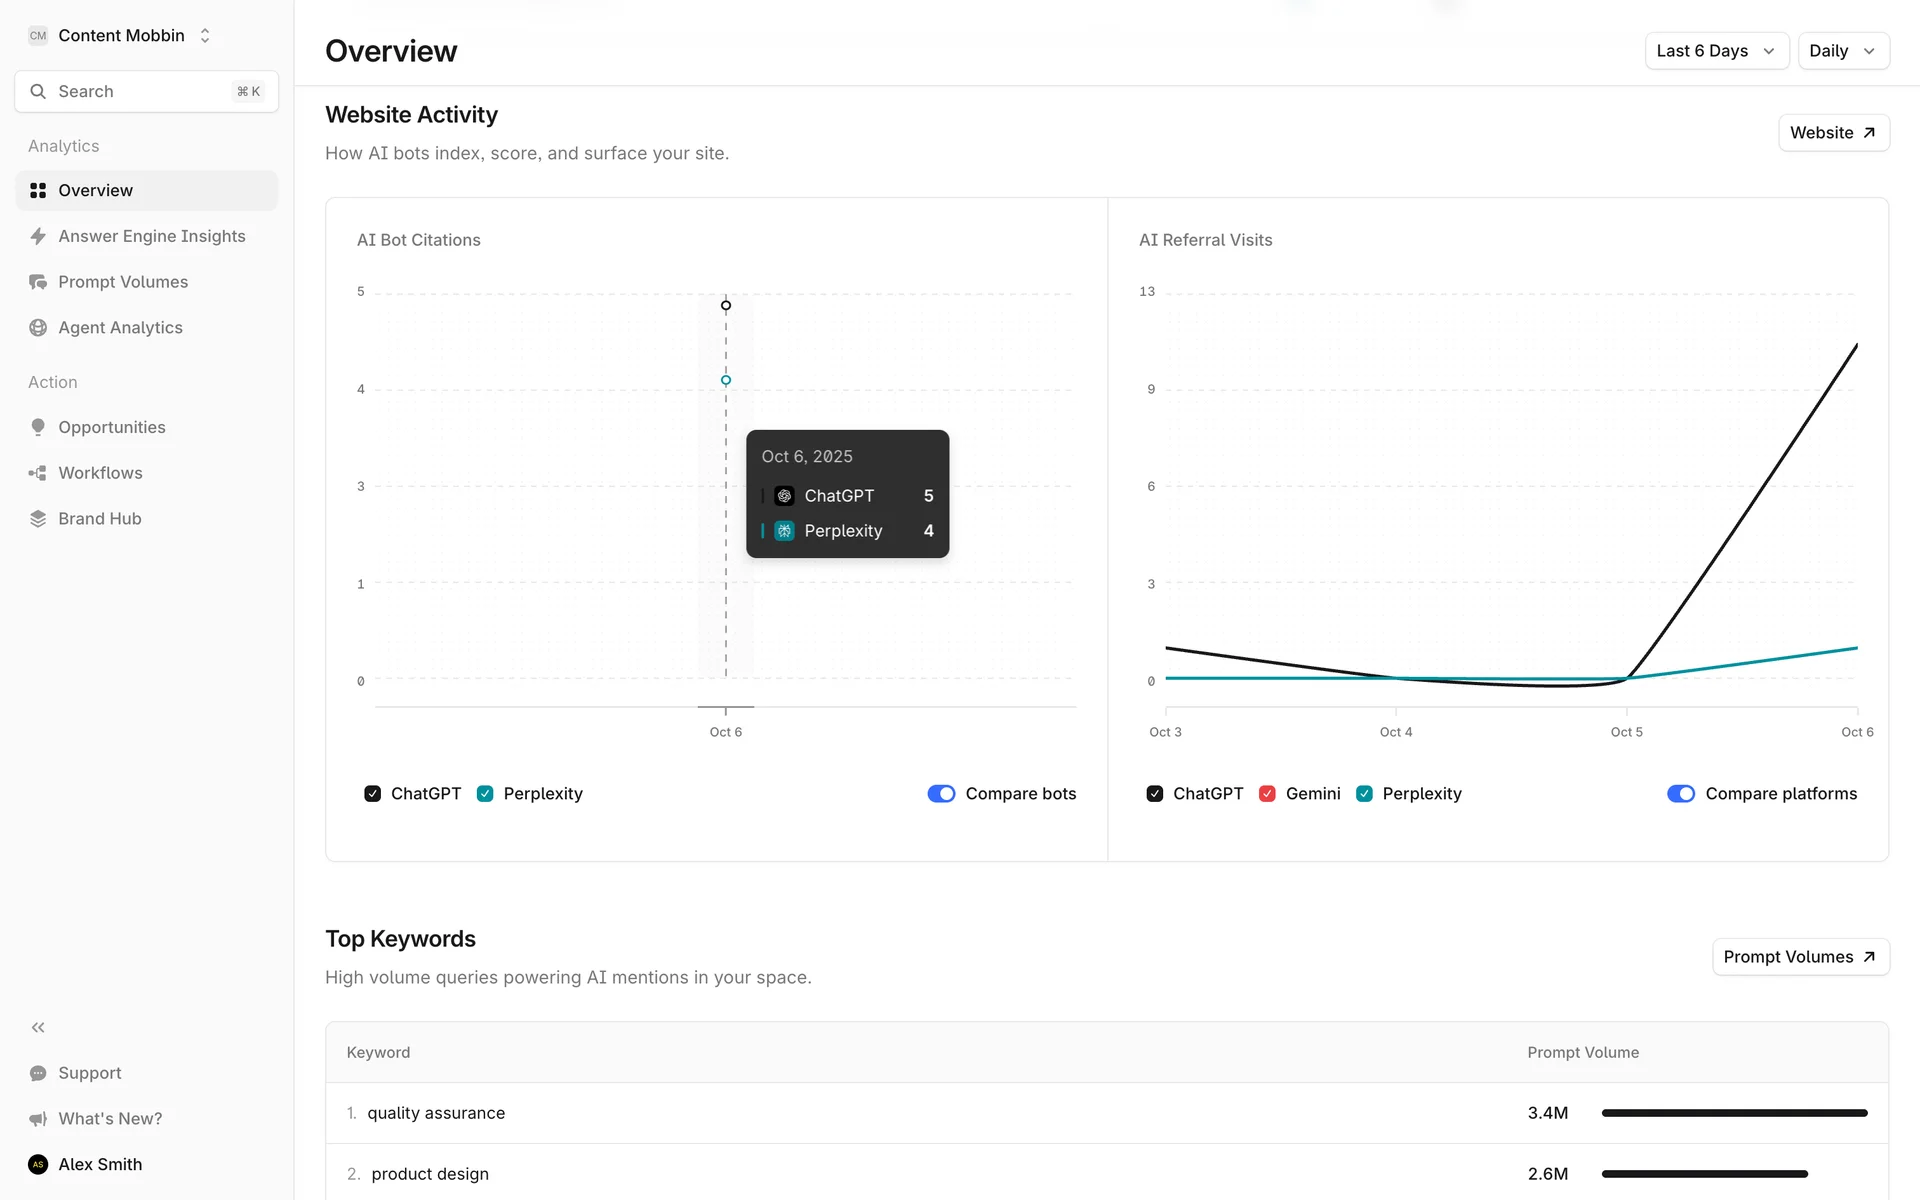Viewport: 1920px width, 1200px height.
Task: Disable the Compare platforms toggle
Action: pyautogui.click(x=1681, y=794)
